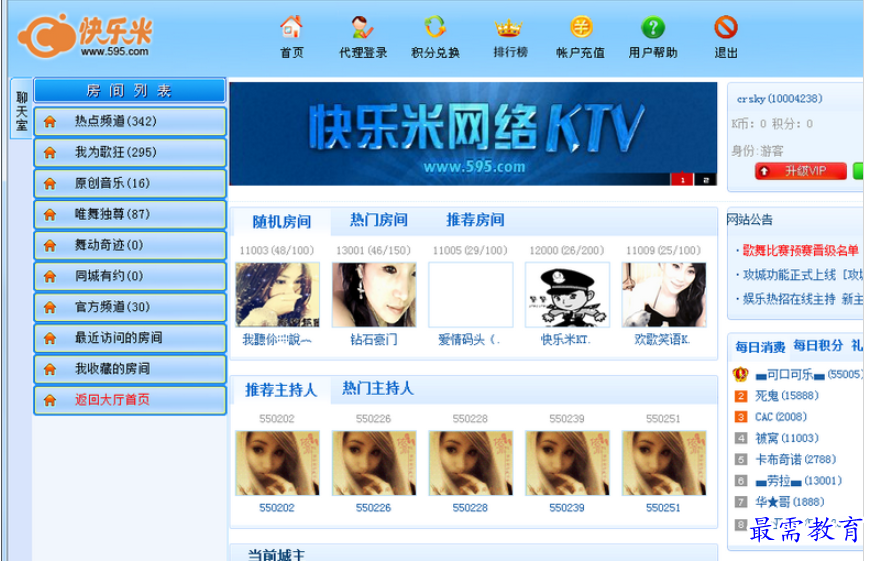Open room thumbnail 钻石豪门
The image size is (871, 561).
pyautogui.click(x=374, y=295)
